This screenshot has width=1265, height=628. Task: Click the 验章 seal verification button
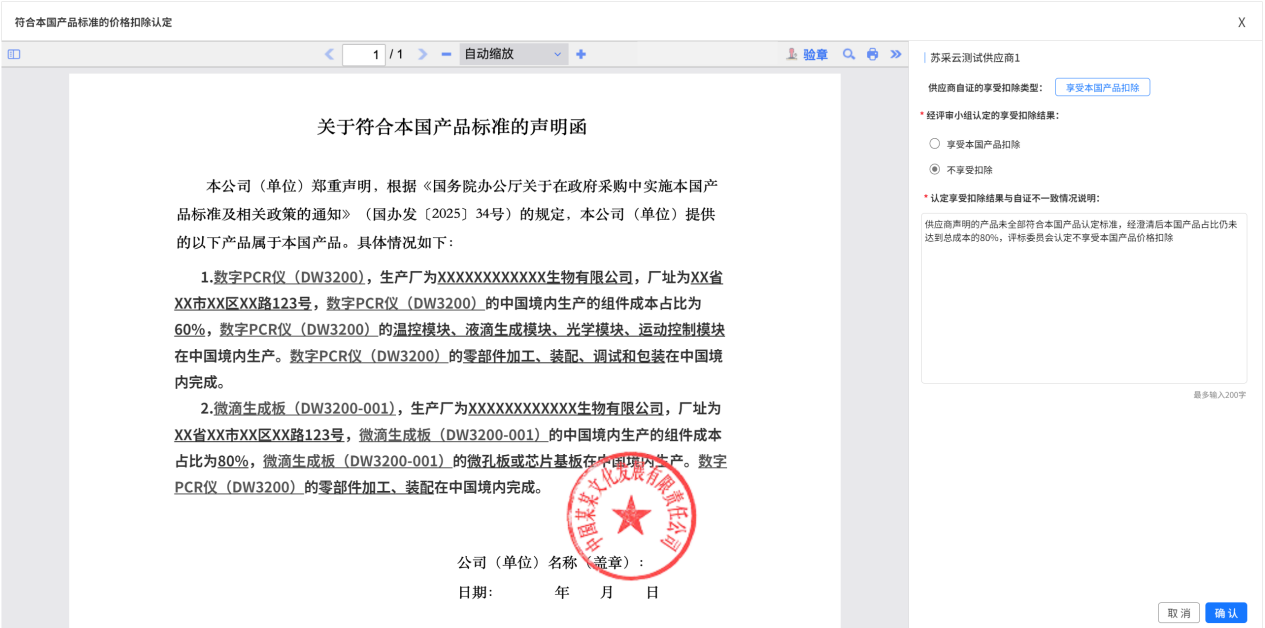pyautogui.click(x=807, y=54)
